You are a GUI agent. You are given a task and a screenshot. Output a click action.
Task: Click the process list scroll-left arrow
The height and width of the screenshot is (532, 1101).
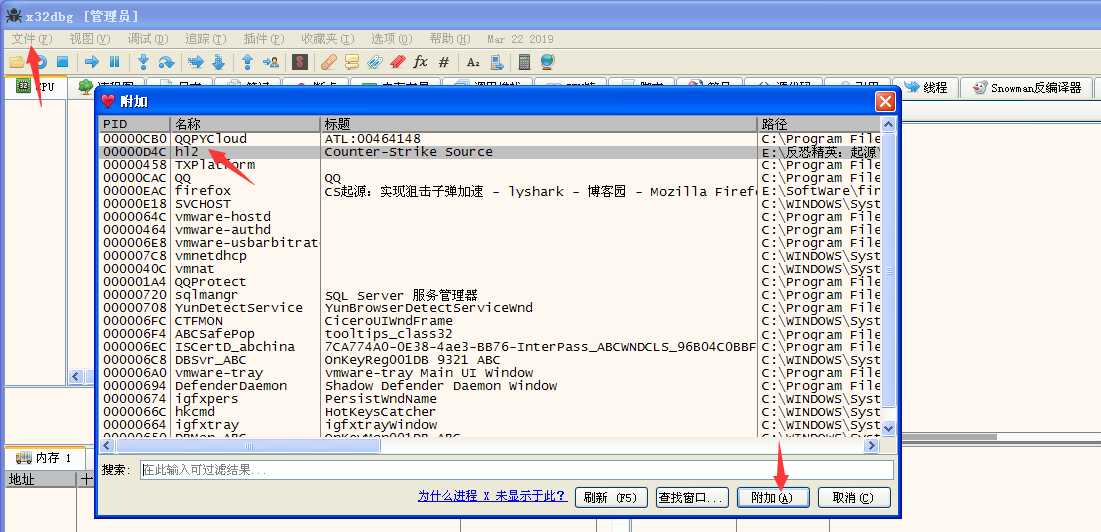pos(107,446)
